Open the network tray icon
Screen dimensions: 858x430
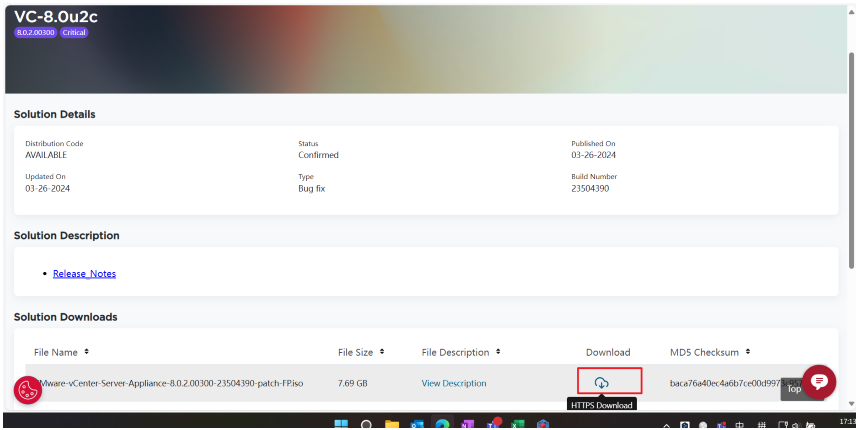coord(783,426)
